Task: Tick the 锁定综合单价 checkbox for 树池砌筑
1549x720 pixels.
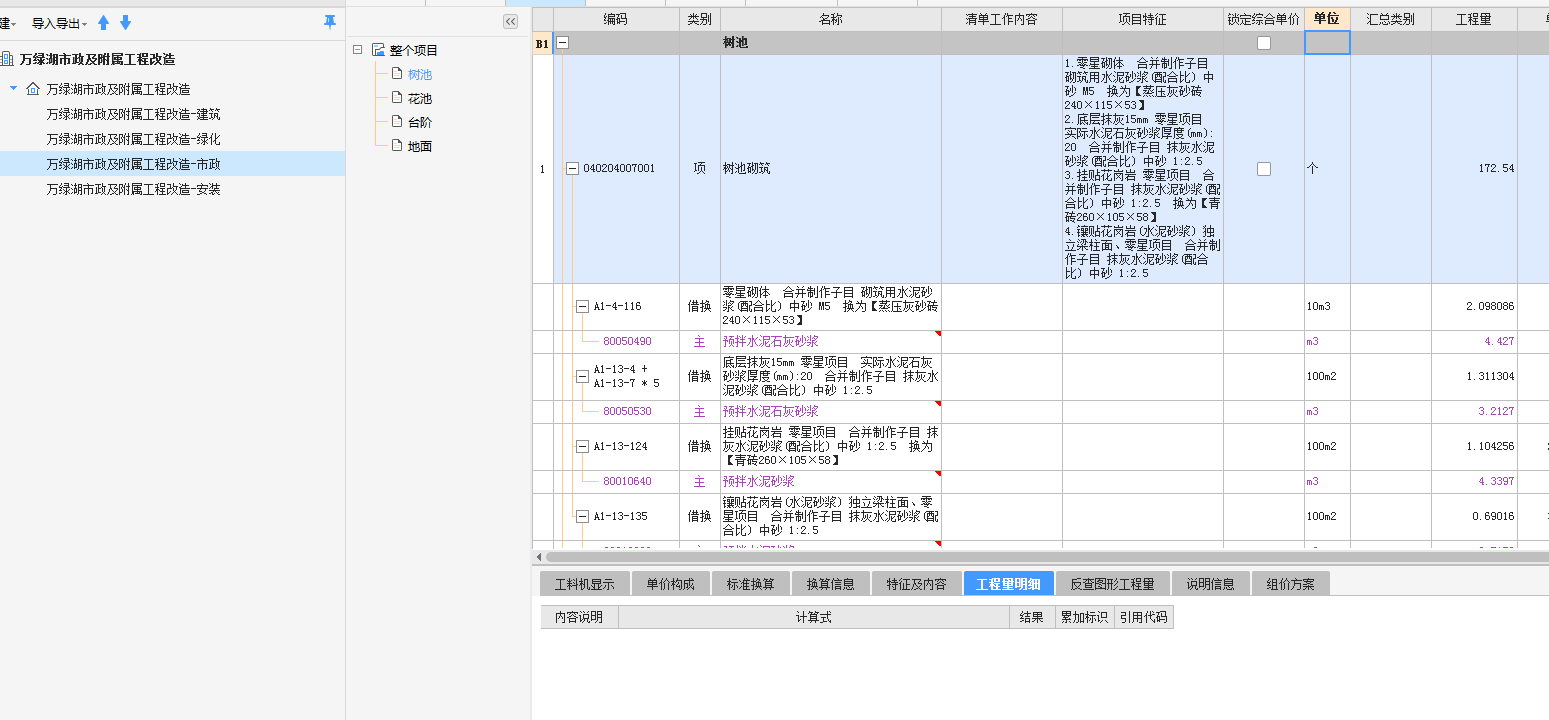Action: pos(1264,169)
